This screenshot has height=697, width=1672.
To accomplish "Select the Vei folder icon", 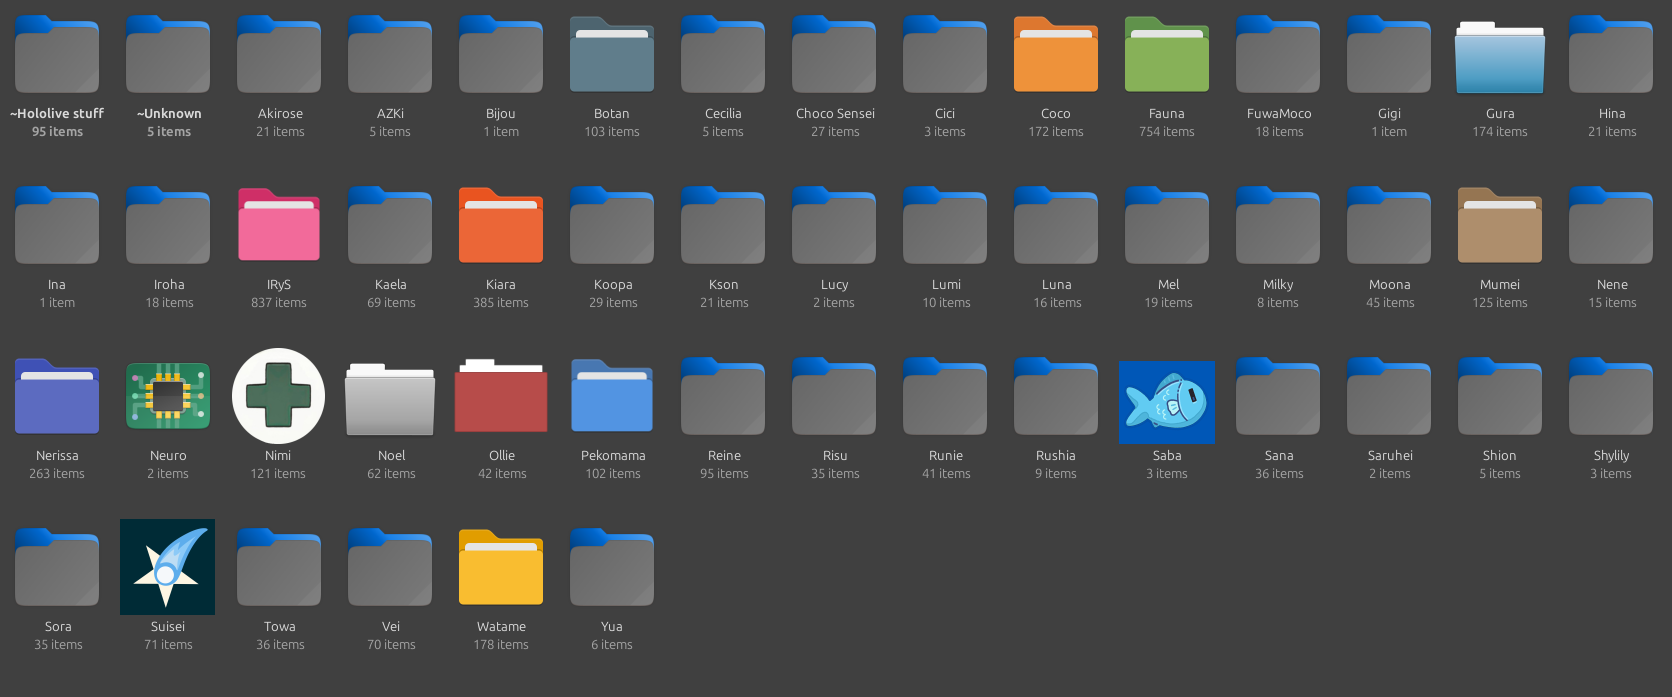I will point(390,567).
